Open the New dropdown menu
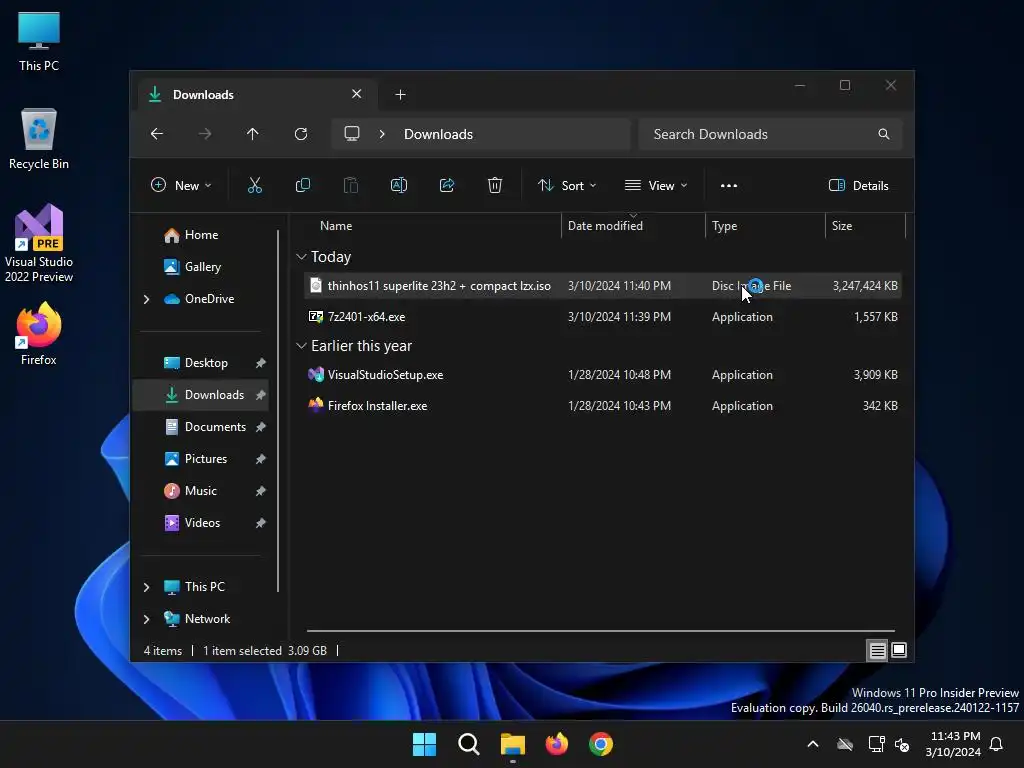Screen dimensions: 1024x768 coord(181,185)
